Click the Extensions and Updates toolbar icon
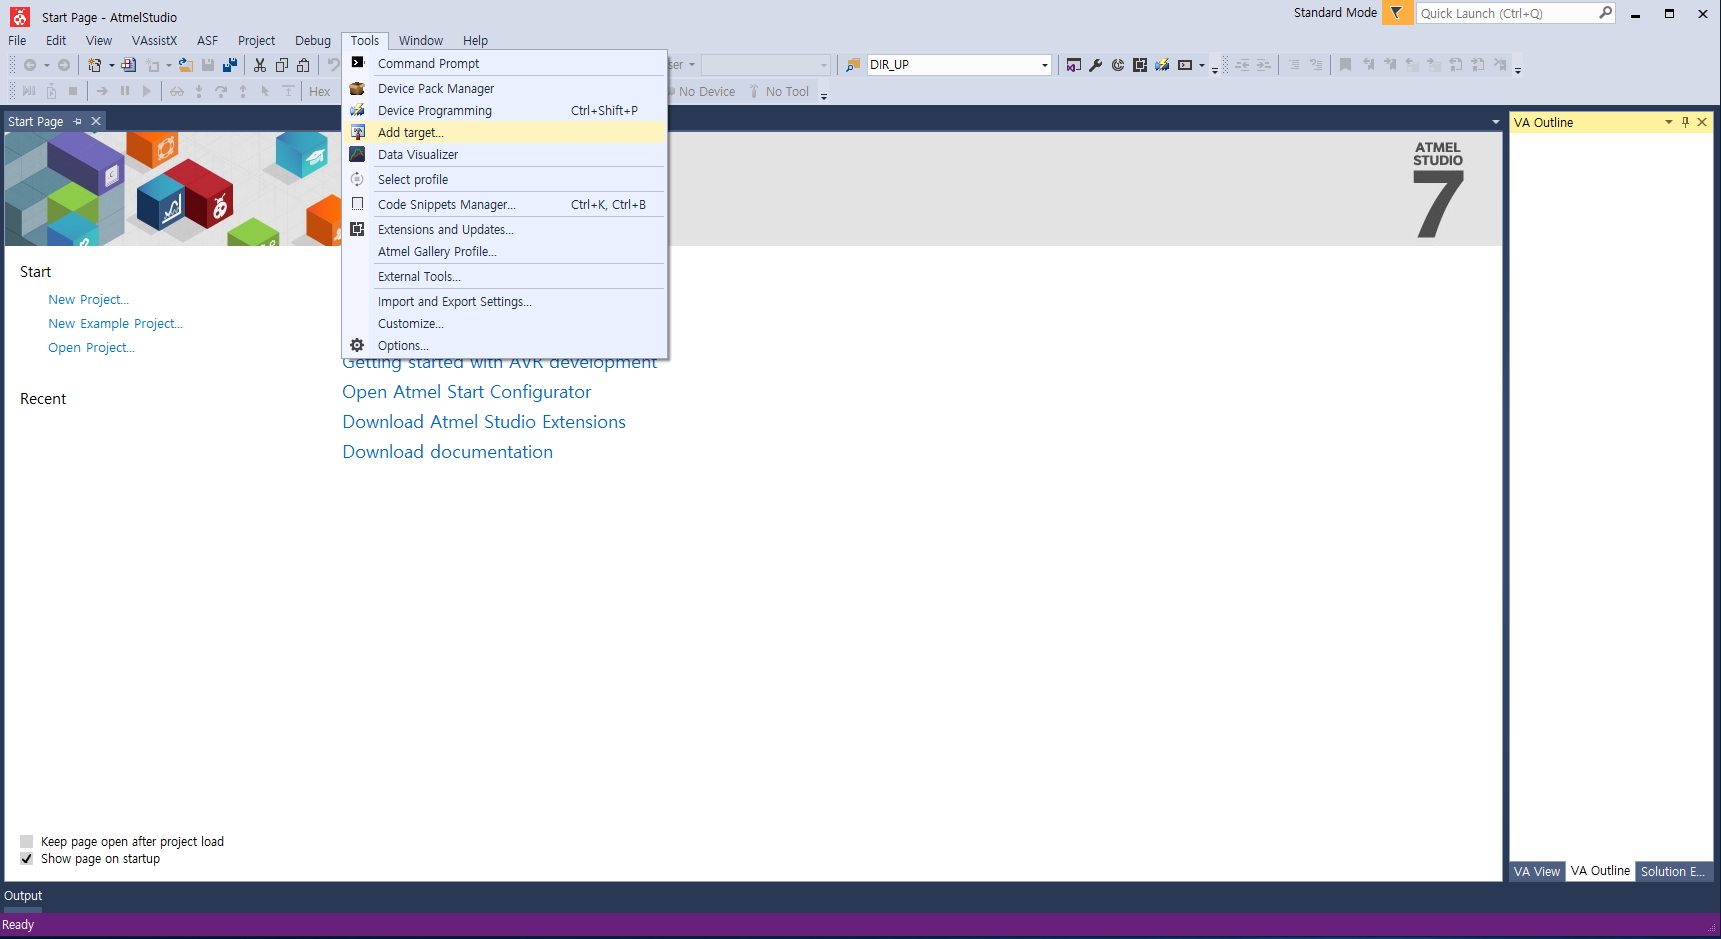 pos(1140,65)
